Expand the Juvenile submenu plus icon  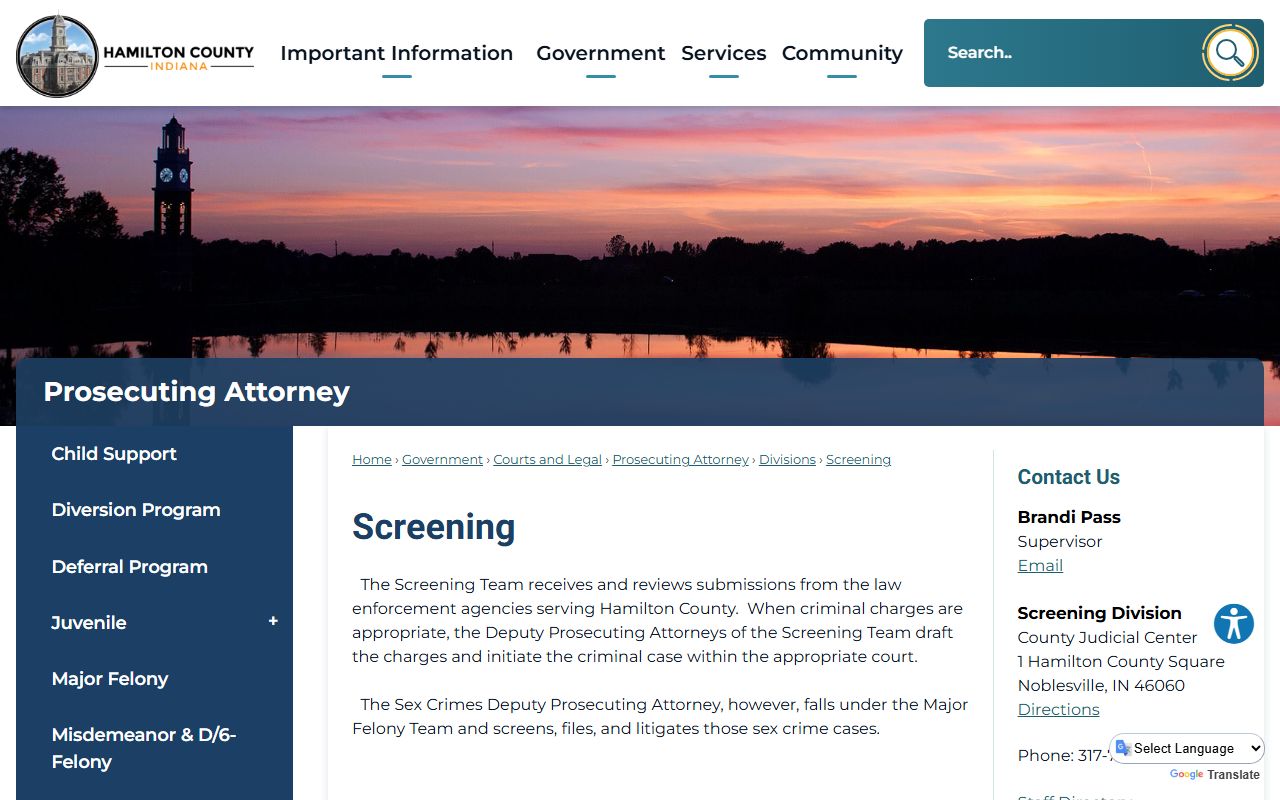273,622
